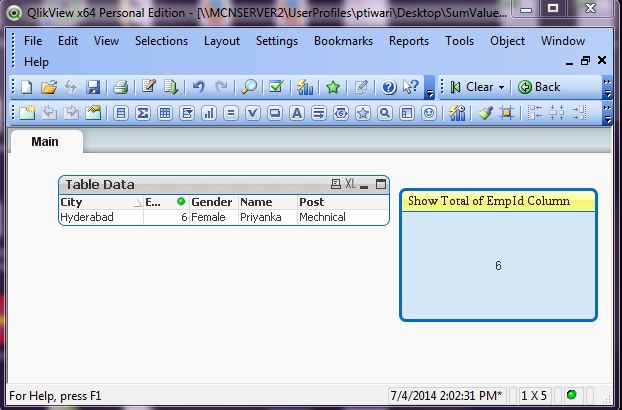Create a Chart object
The width and height of the screenshot is (622, 410).
(x=209, y=113)
